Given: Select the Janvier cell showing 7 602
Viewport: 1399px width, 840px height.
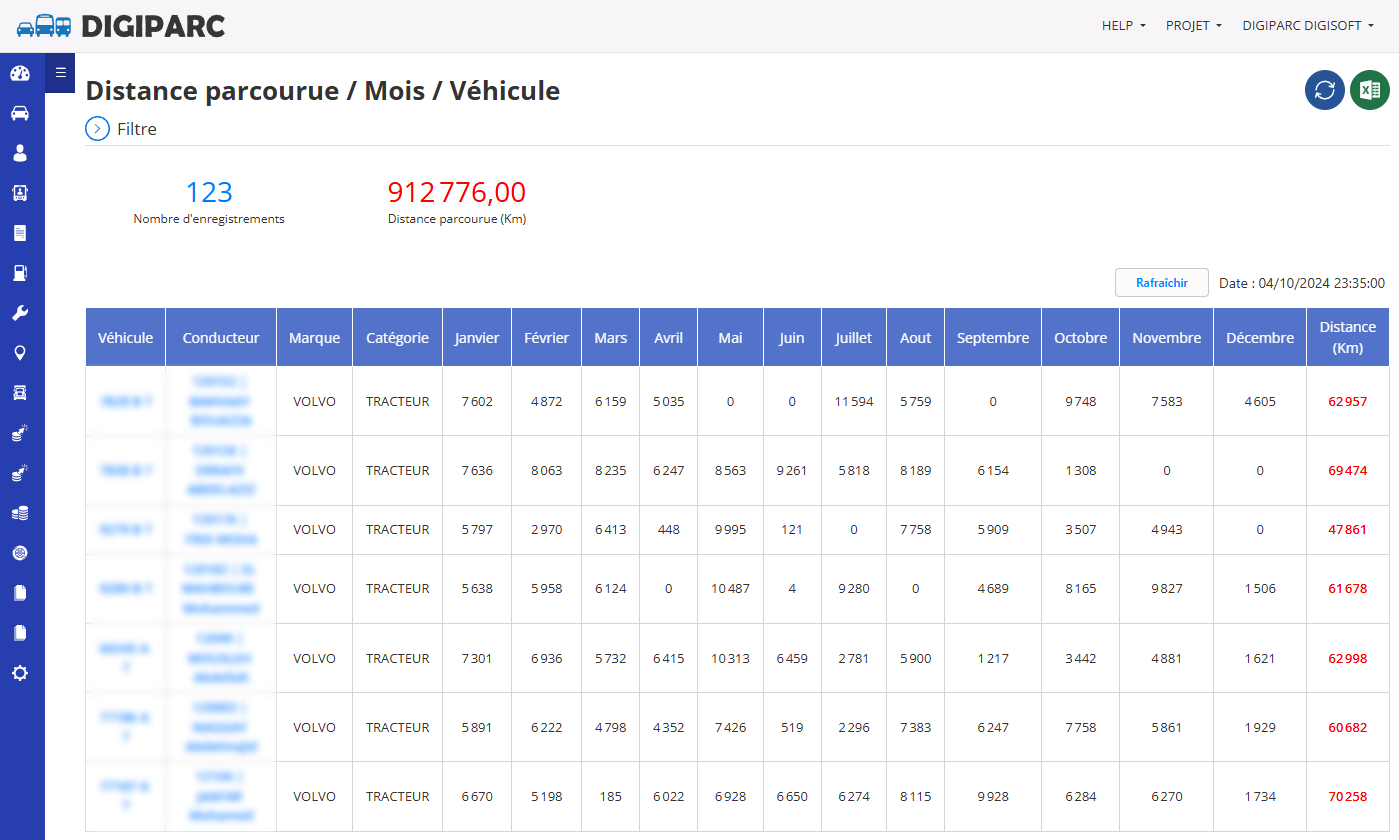Looking at the screenshot, I should pyautogui.click(x=477, y=401).
